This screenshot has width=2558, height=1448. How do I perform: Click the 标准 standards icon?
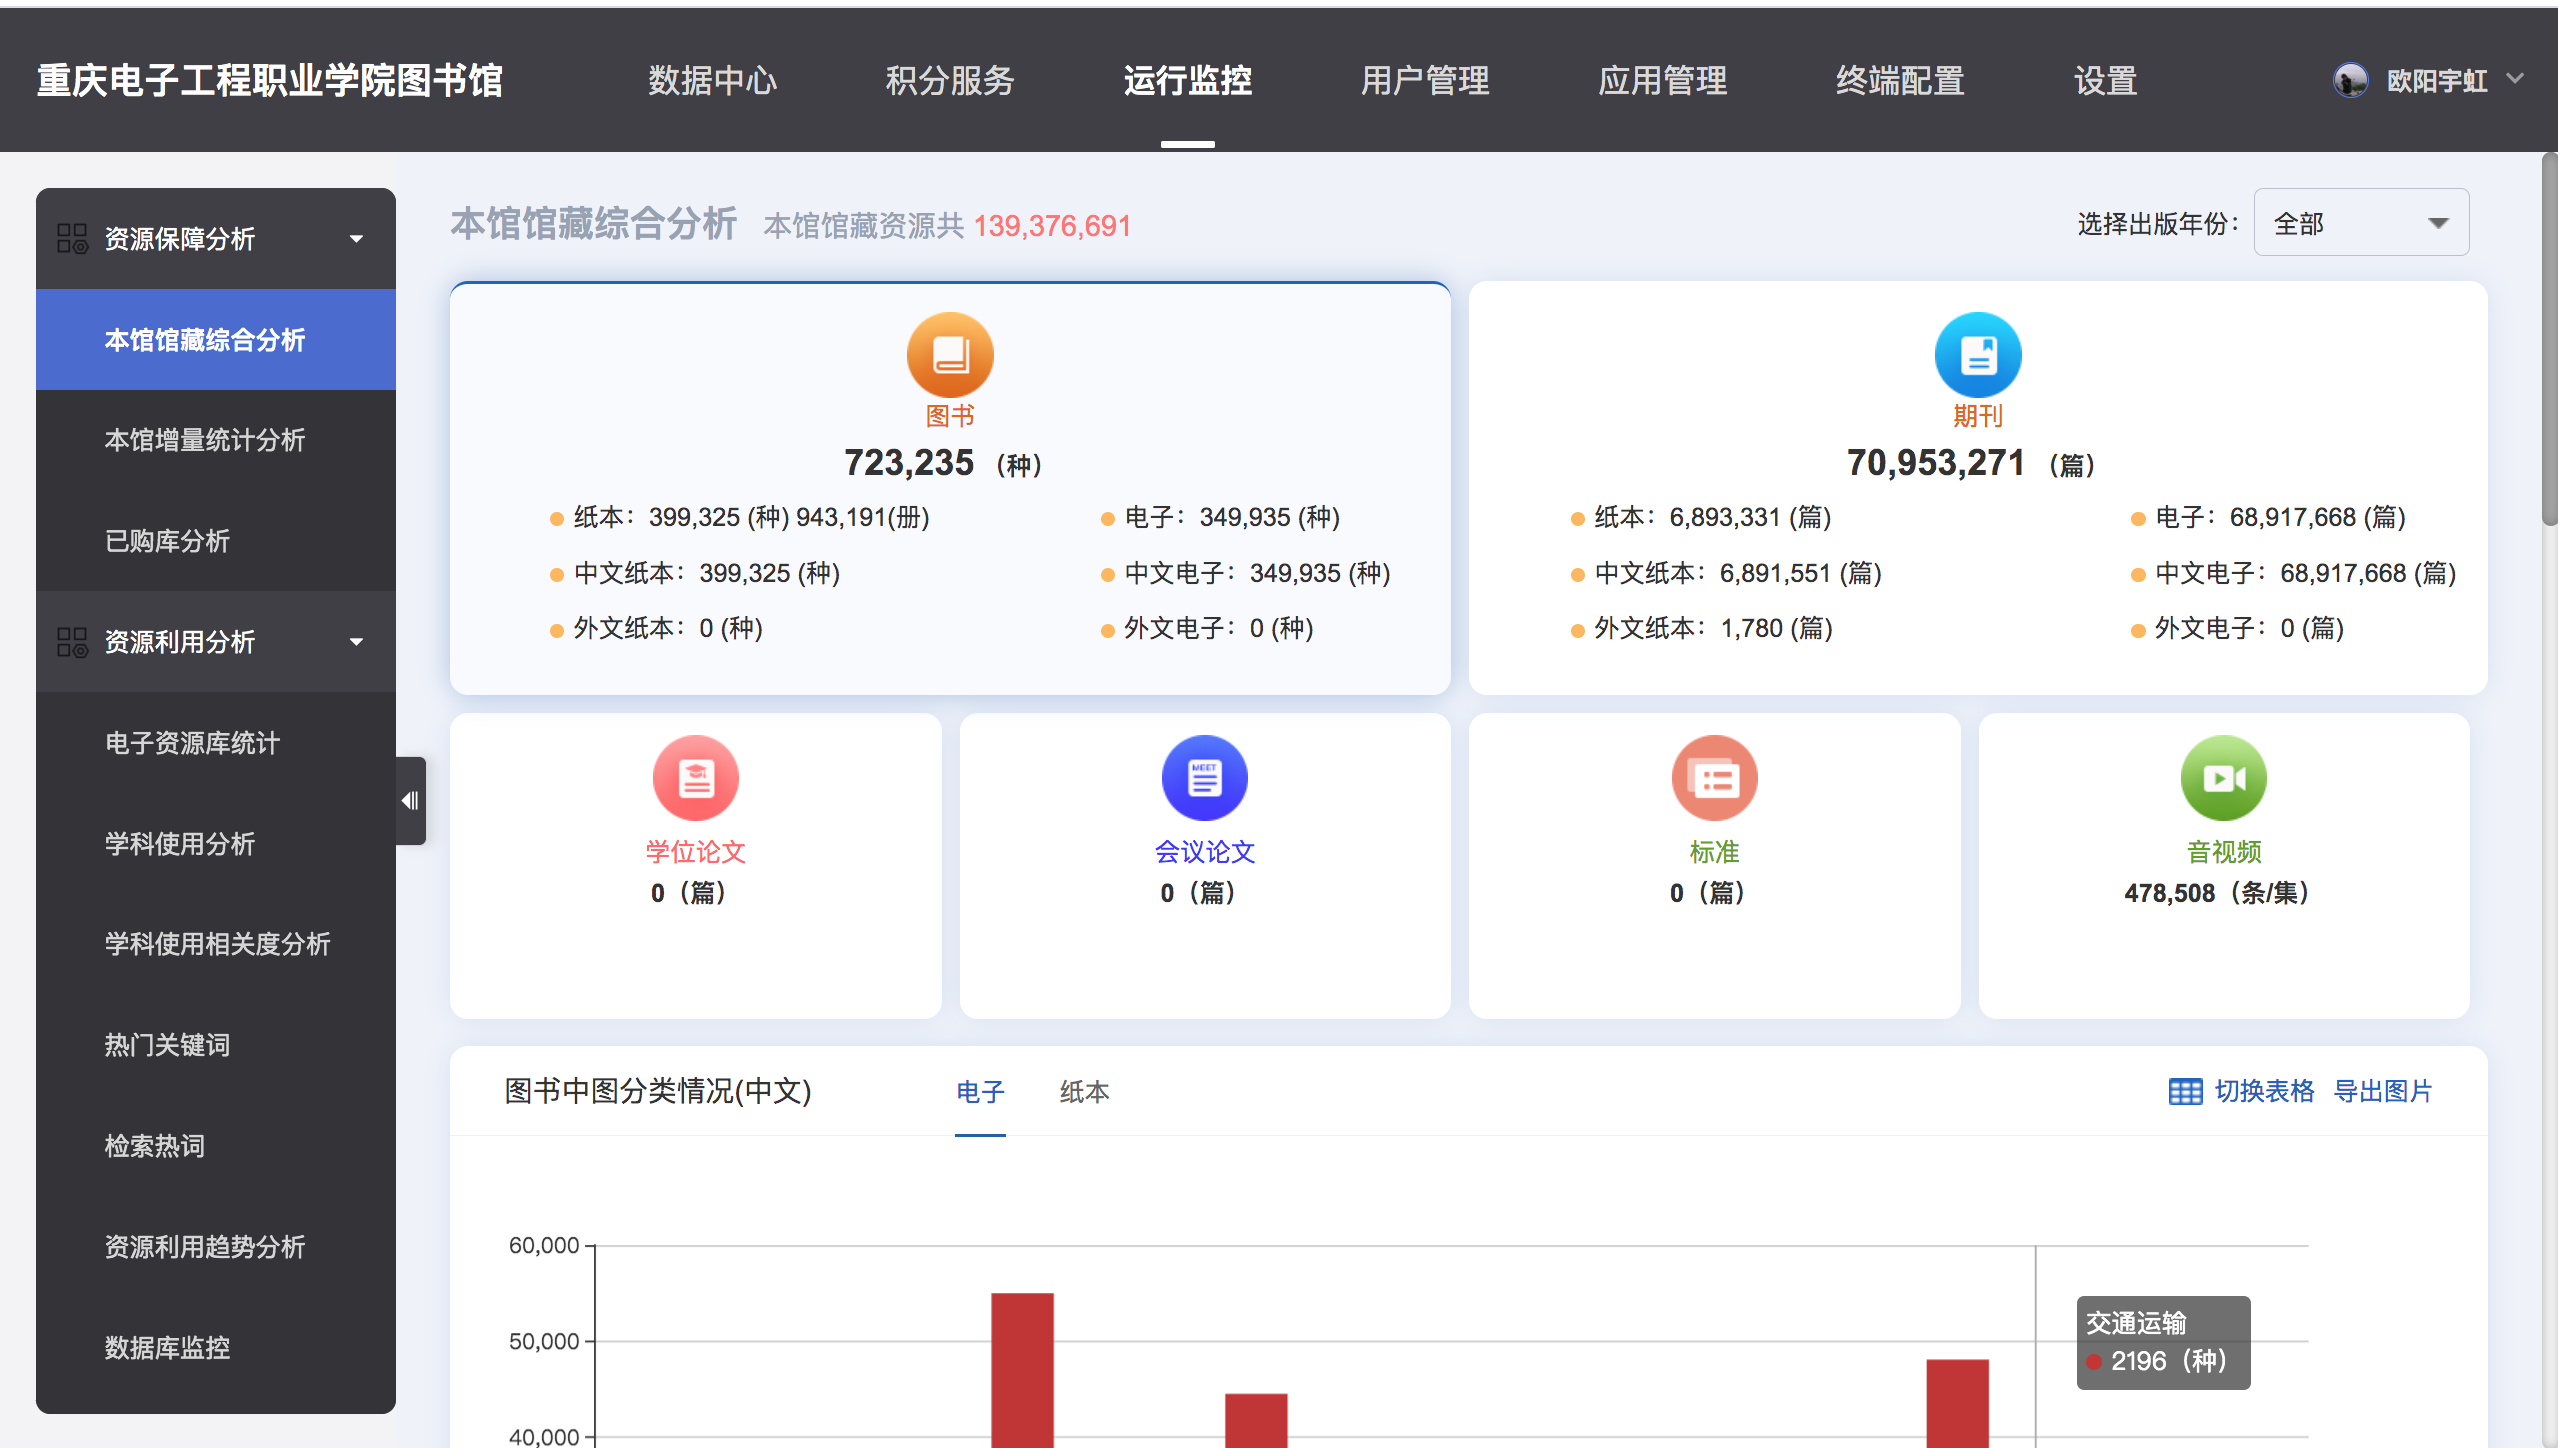click(x=1714, y=778)
